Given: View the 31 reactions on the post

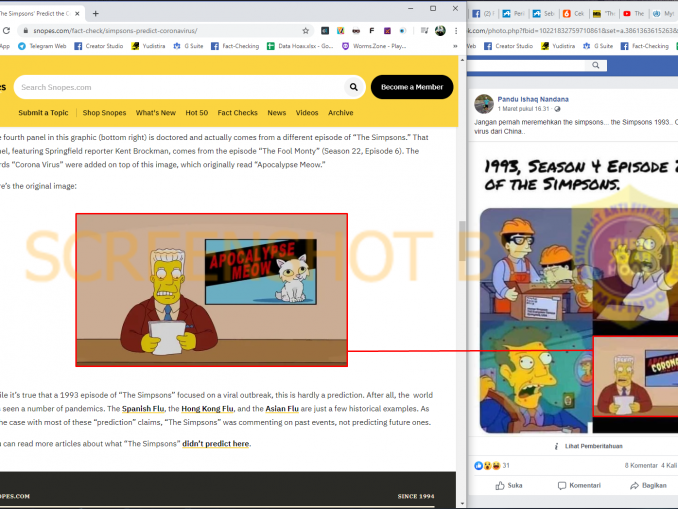Looking at the screenshot, I should click(x=492, y=465).
